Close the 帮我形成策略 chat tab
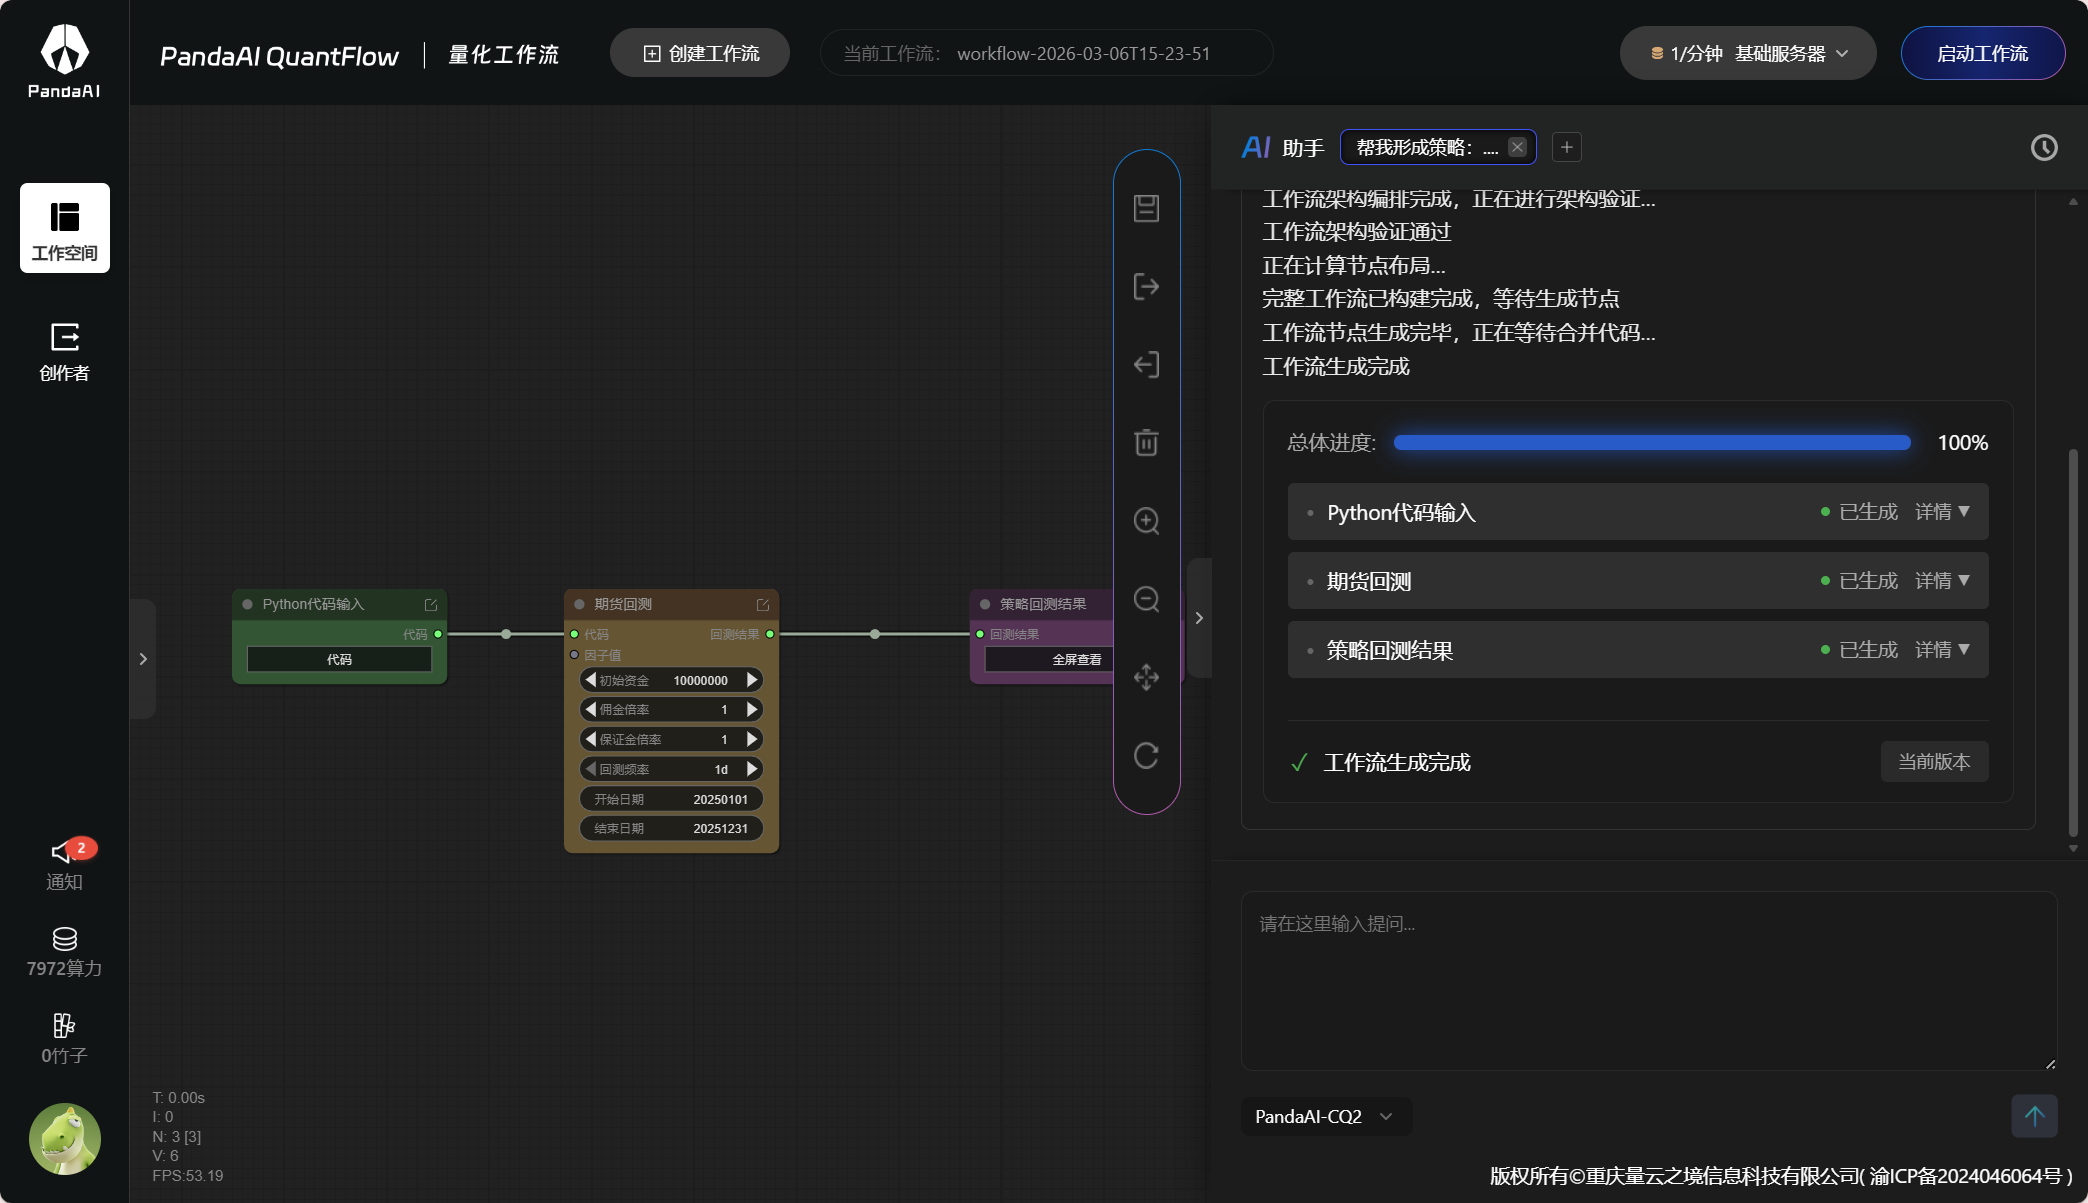Image resolution: width=2088 pixels, height=1203 pixels. (x=1517, y=147)
